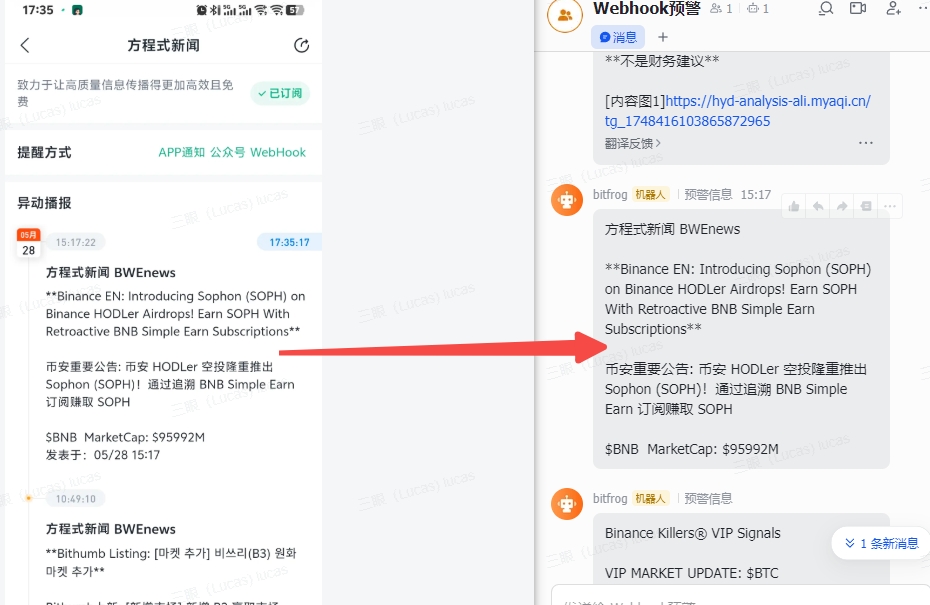Select the 提醒方式 label
This screenshot has width=930, height=605.
(44, 152)
